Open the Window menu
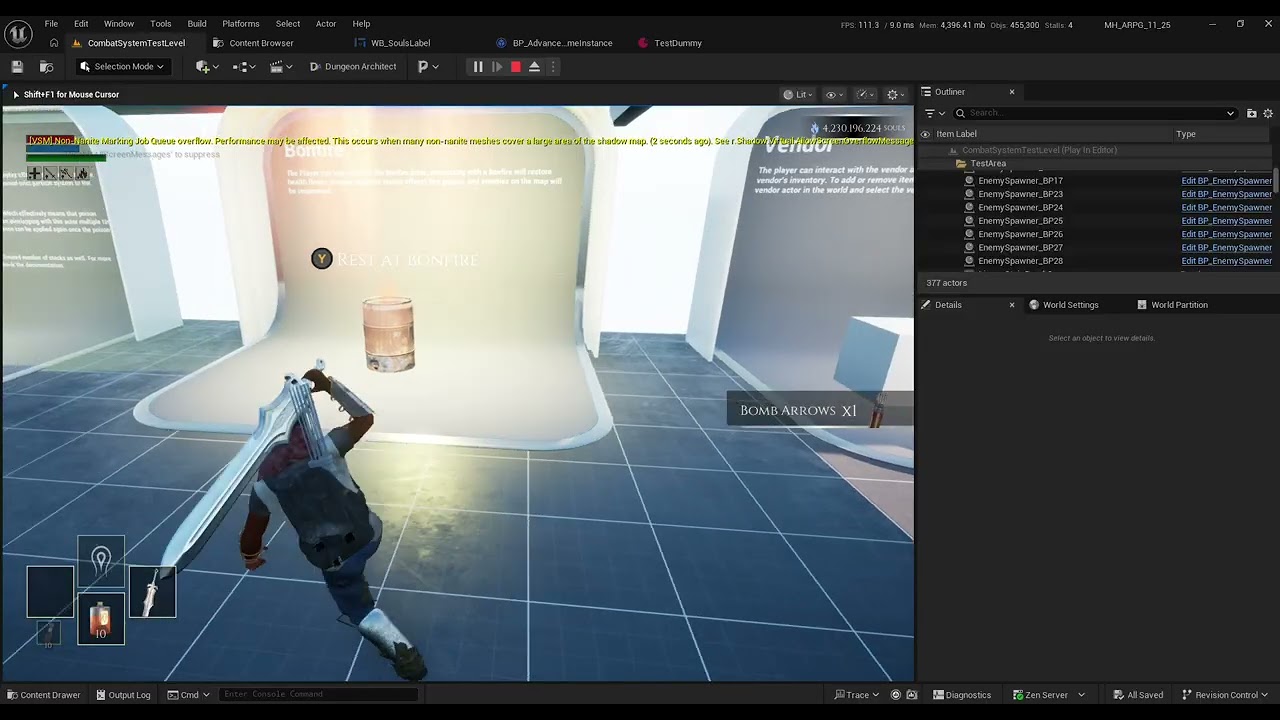 (x=119, y=24)
